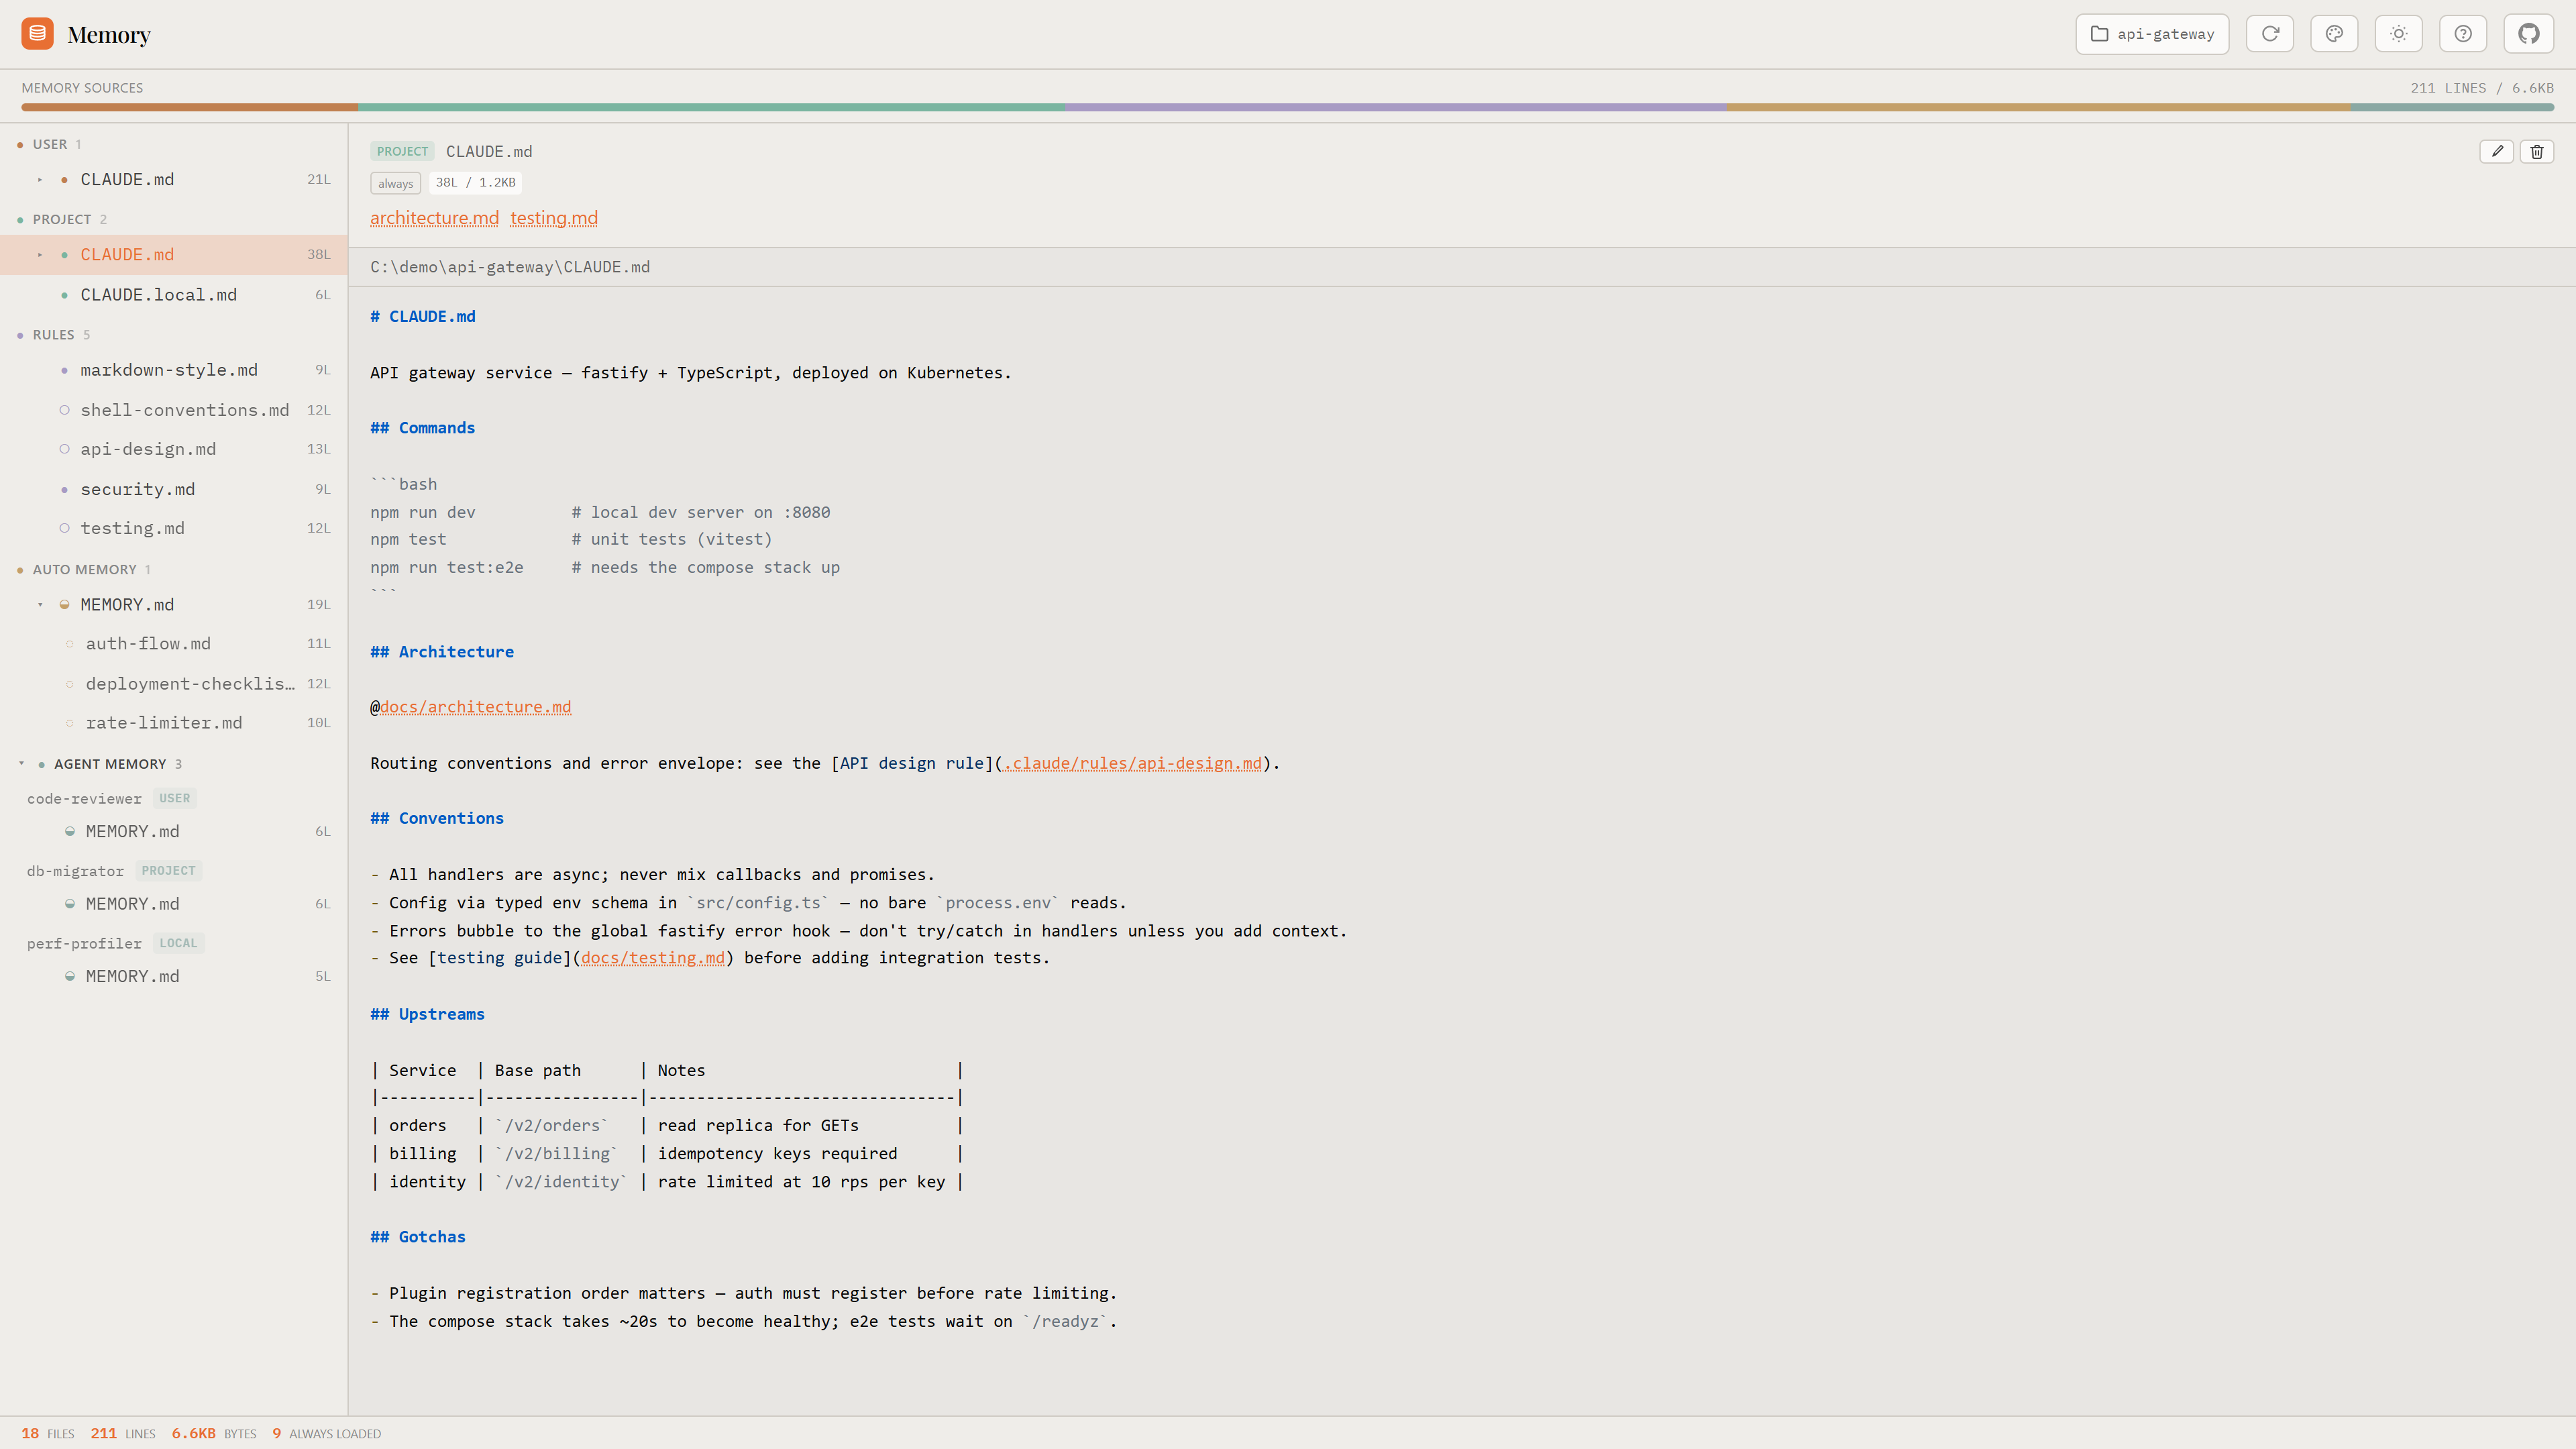
Task: Click the '9 ALWAYS LOADED' status entry
Action: tap(327, 1434)
